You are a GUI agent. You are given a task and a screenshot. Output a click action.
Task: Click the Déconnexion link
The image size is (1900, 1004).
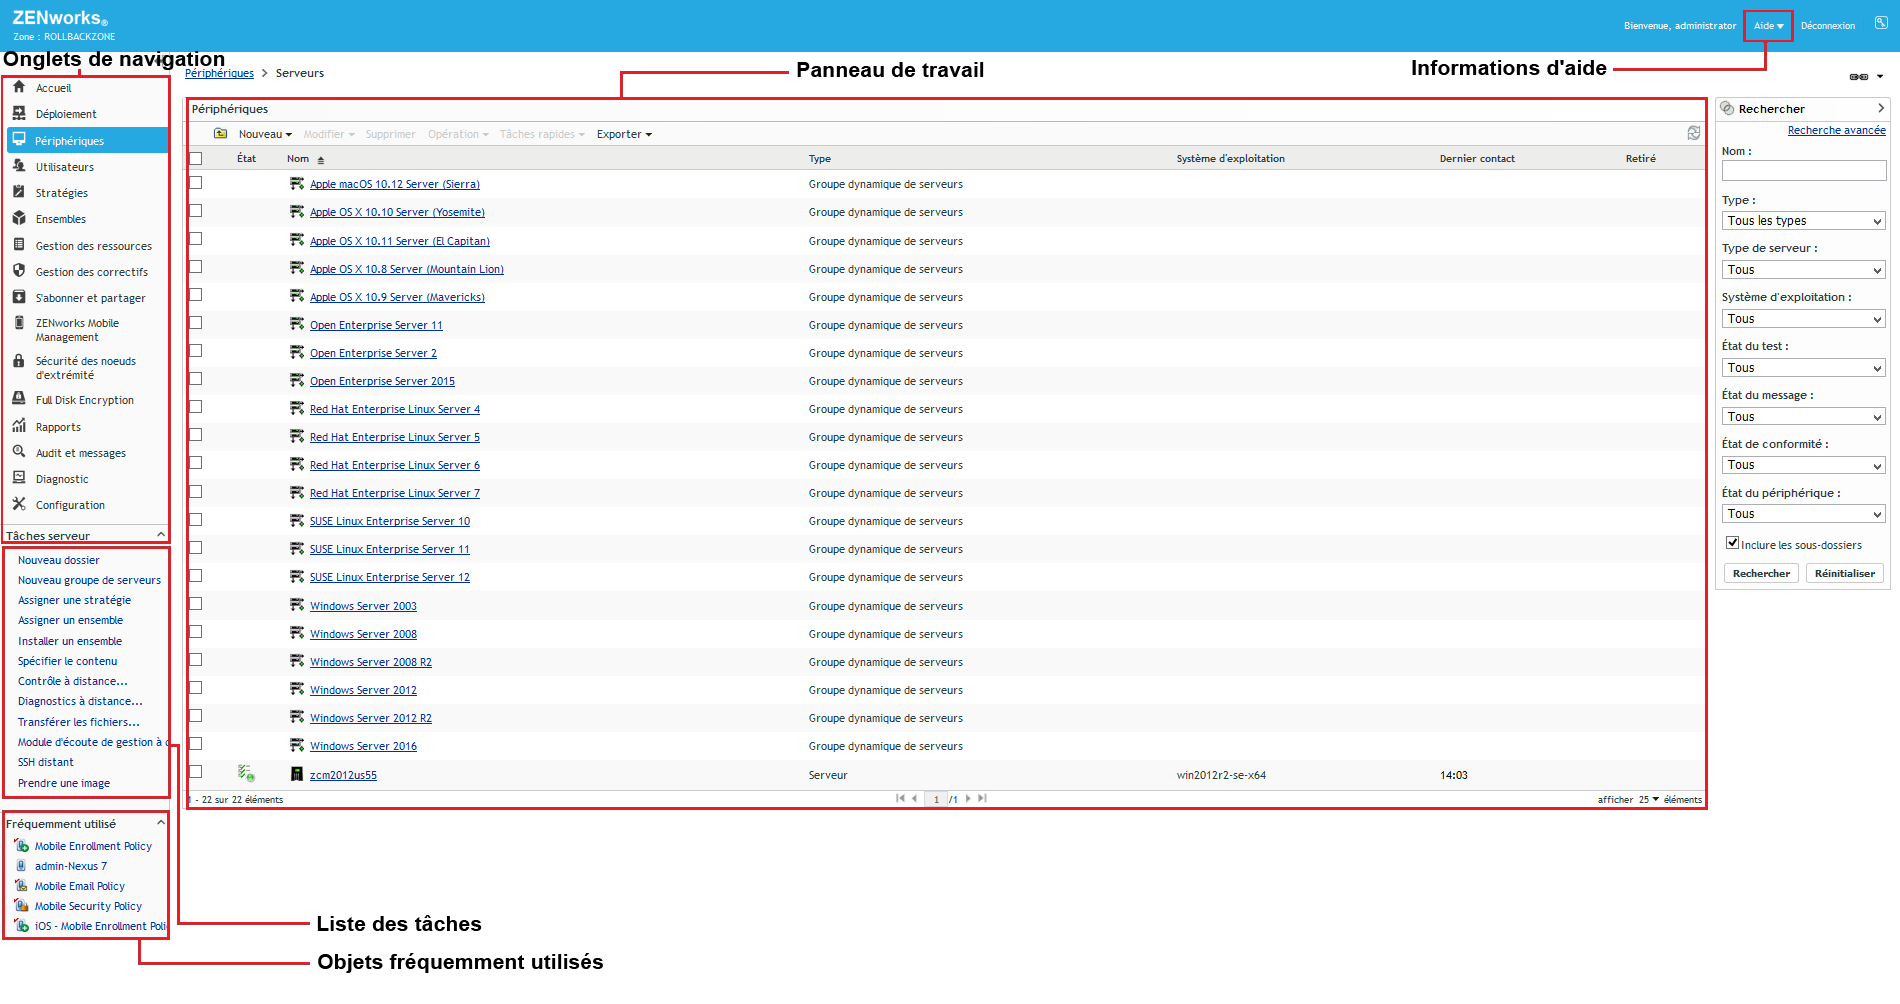pyautogui.click(x=1828, y=26)
